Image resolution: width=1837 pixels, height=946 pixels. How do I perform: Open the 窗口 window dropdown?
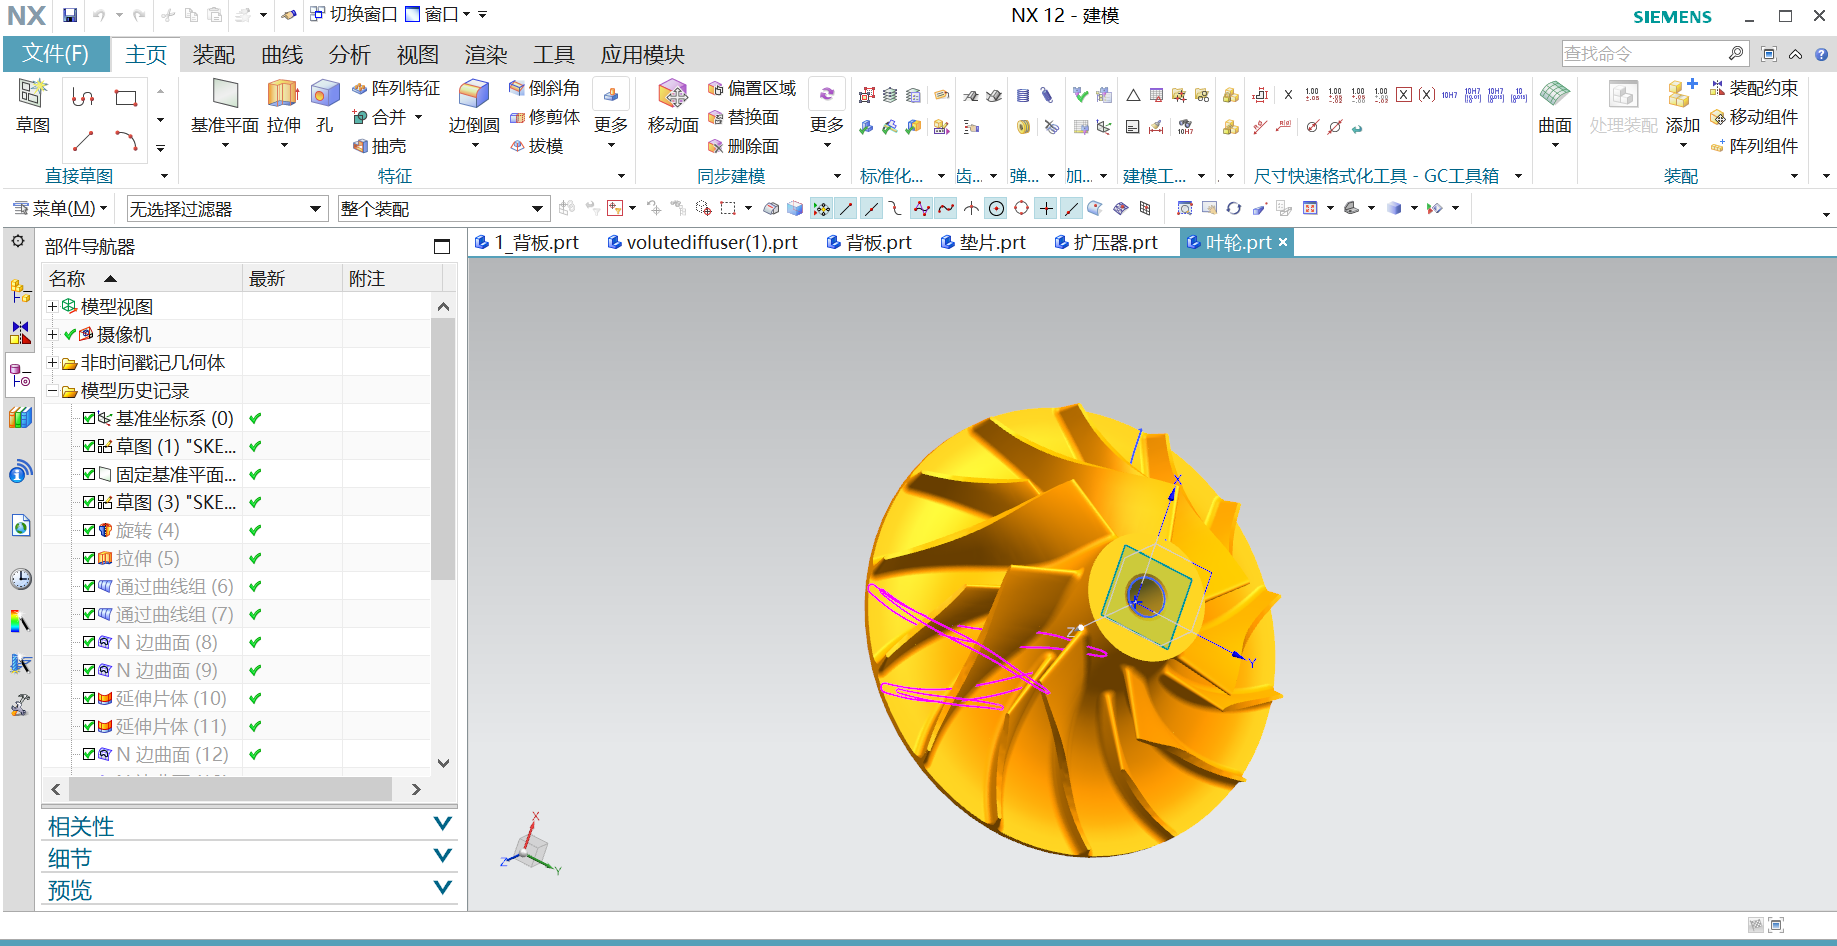pos(438,14)
